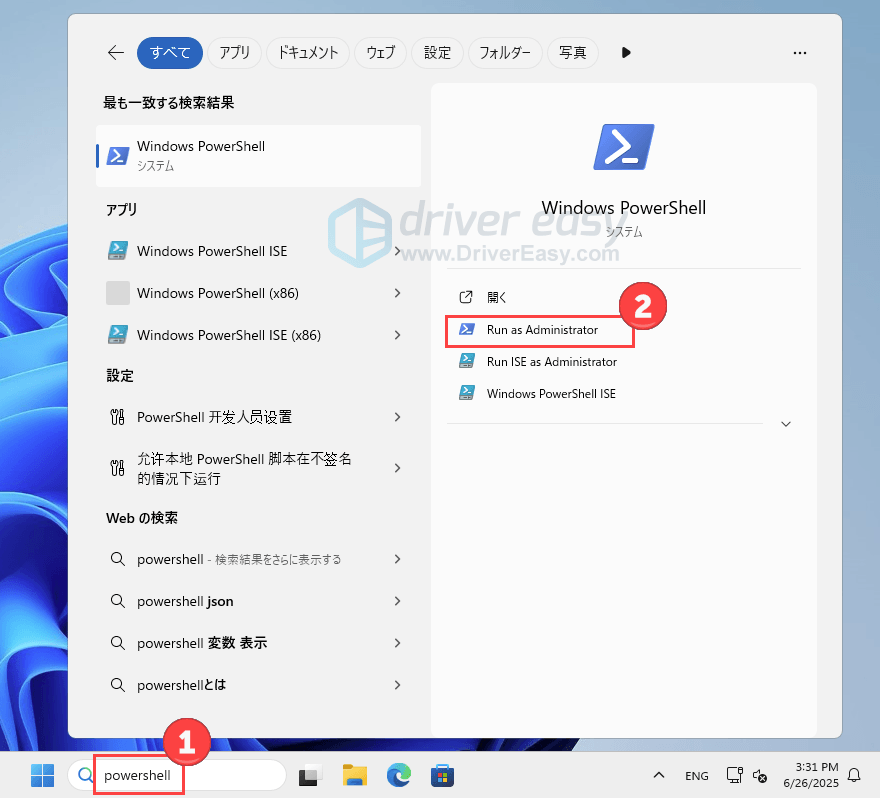Click the PowerShell 开发人员设置 tools icon

click(117, 417)
